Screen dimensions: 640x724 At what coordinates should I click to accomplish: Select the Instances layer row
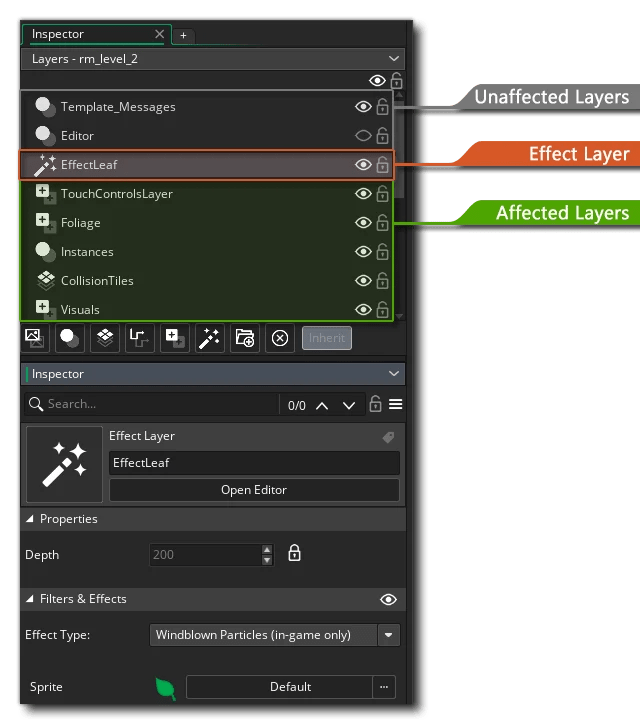[x=206, y=252]
